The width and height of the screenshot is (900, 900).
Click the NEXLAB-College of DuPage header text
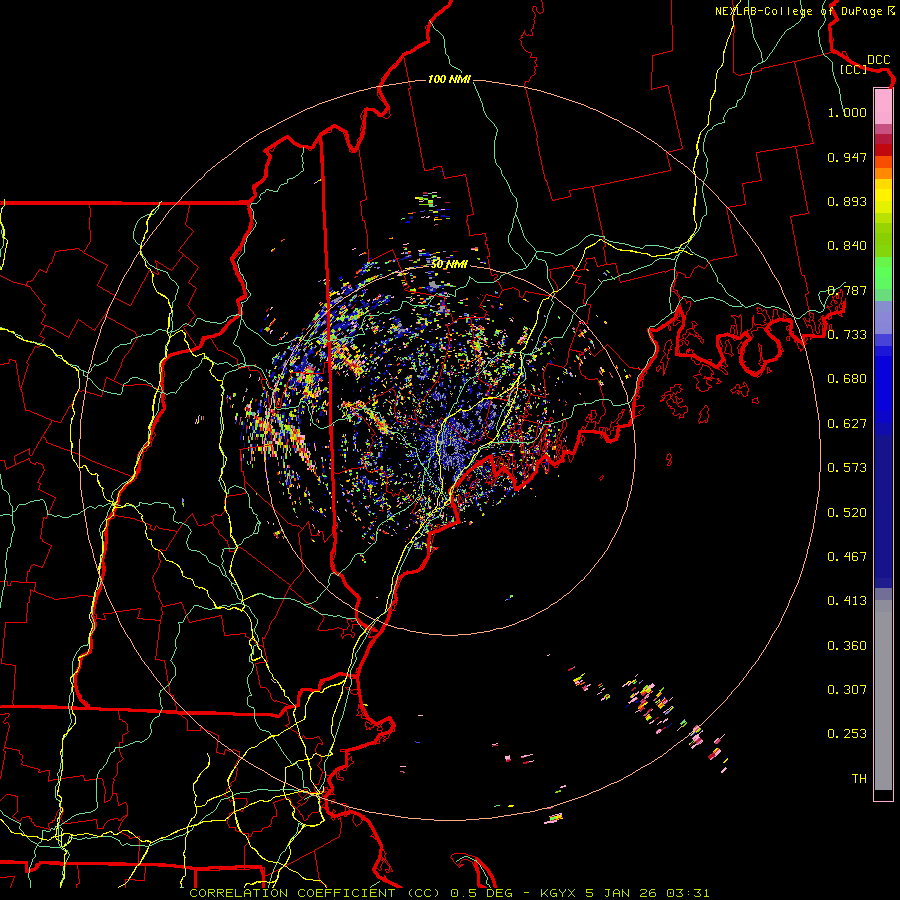pyautogui.click(x=798, y=11)
